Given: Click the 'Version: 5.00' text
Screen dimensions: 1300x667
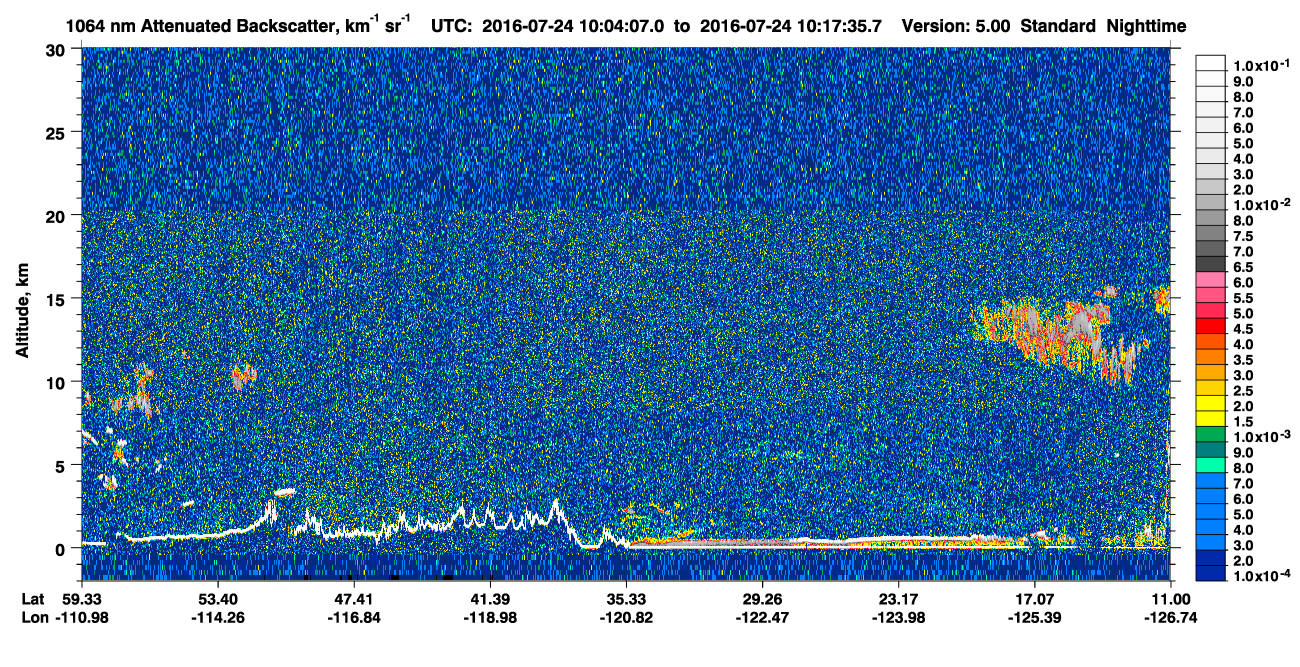Looking at the screenshot, I should (x=956, y=25).
